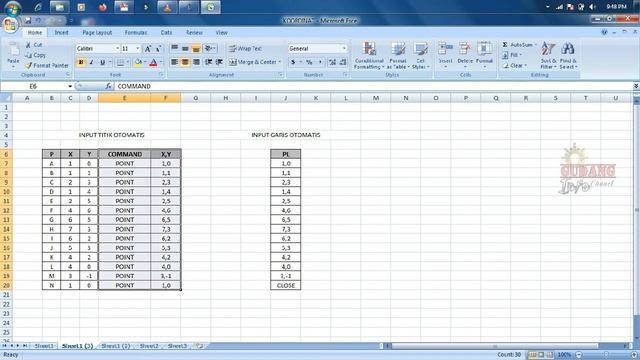Viewport: 640px width, 360px height.
Task: Zoom out with the minus button
Action: click(578, 355)
